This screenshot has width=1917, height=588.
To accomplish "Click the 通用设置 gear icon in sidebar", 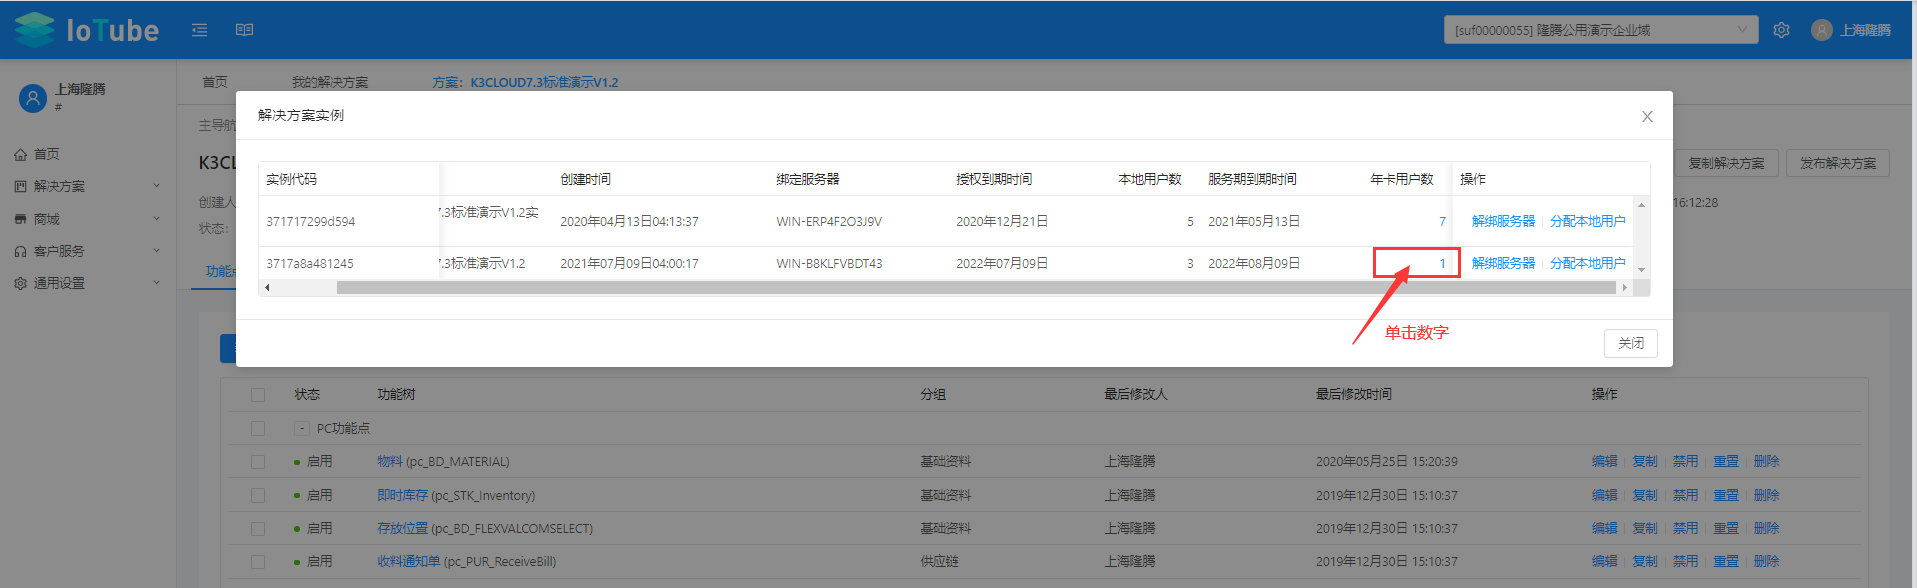I will 21,283.
